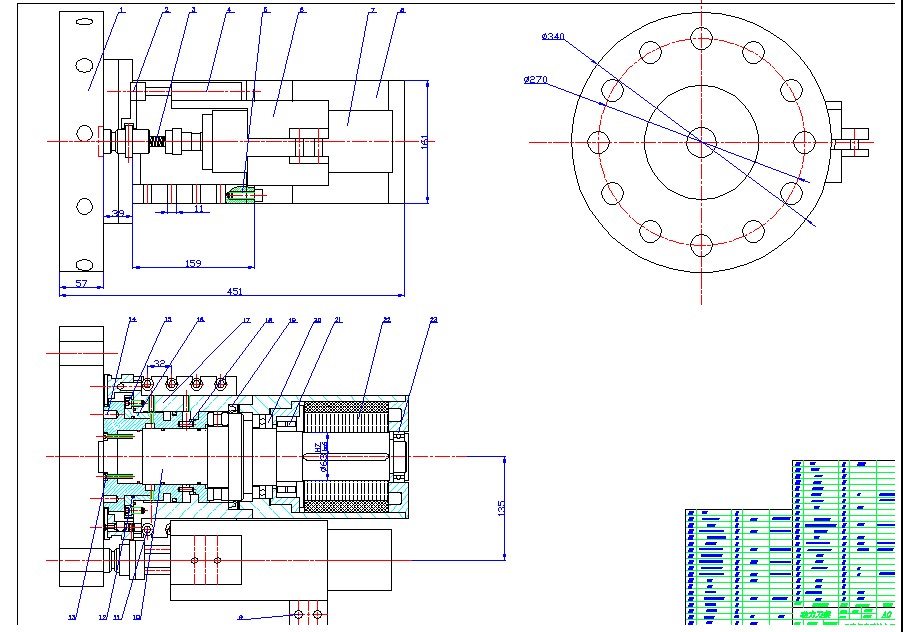Click the 451 overall length dimension
The image size is (903, 632).
[234, 291]
